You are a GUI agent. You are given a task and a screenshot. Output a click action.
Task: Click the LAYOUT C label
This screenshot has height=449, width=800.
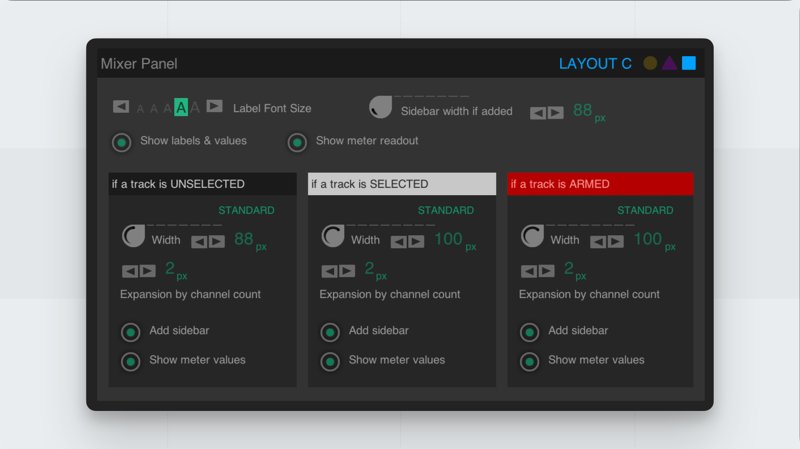595,64
